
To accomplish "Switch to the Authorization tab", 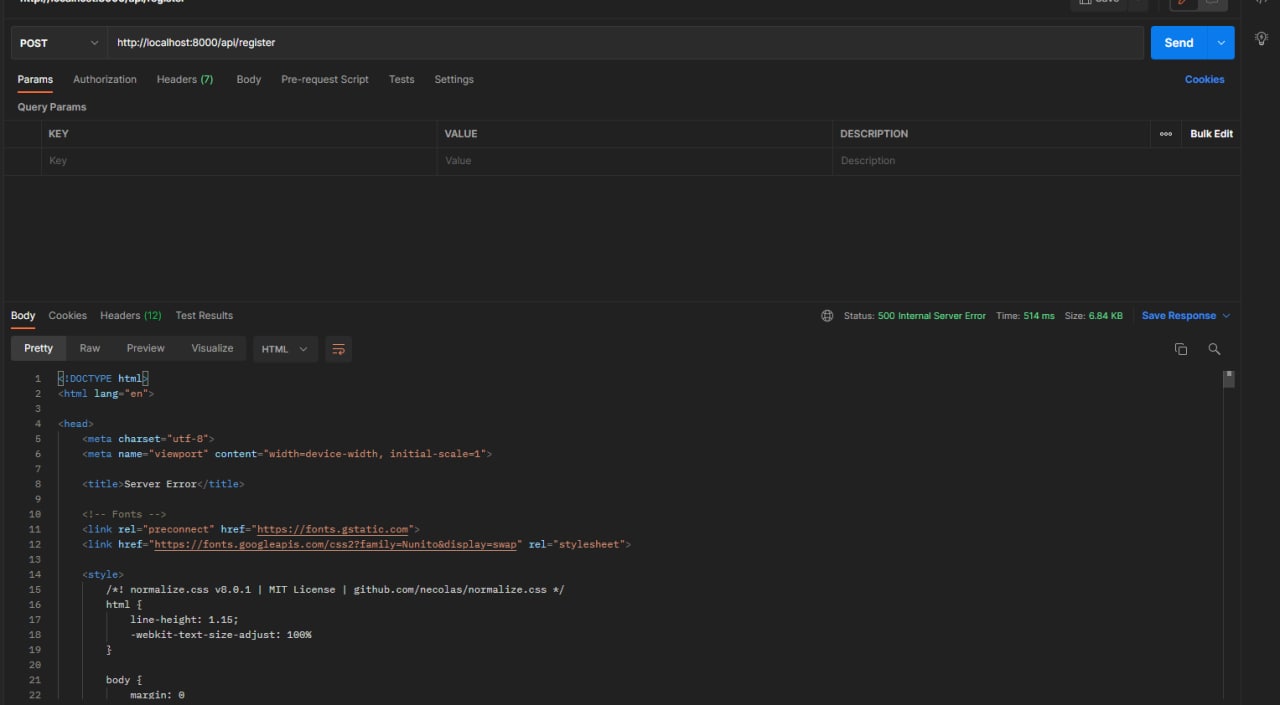I will click(x=104, y=80).
